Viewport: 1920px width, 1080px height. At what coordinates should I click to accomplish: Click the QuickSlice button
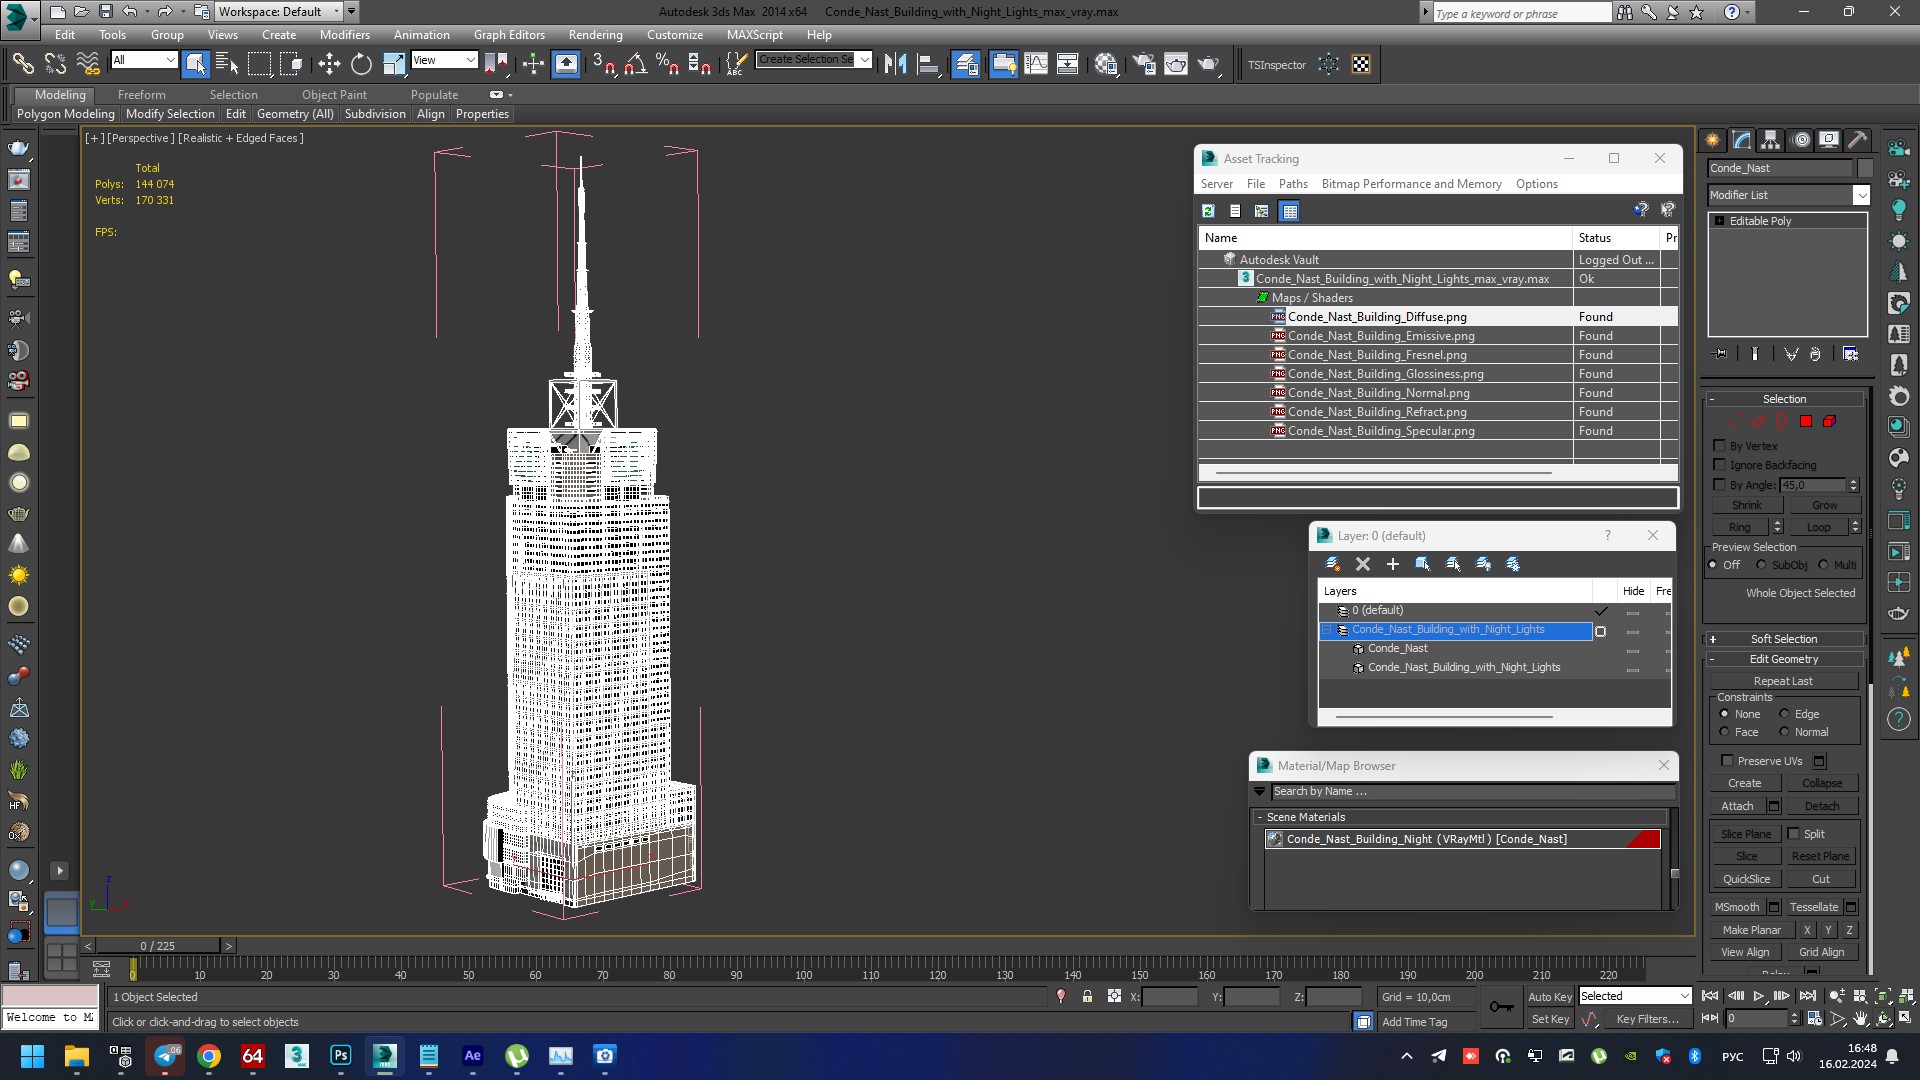1746,879
